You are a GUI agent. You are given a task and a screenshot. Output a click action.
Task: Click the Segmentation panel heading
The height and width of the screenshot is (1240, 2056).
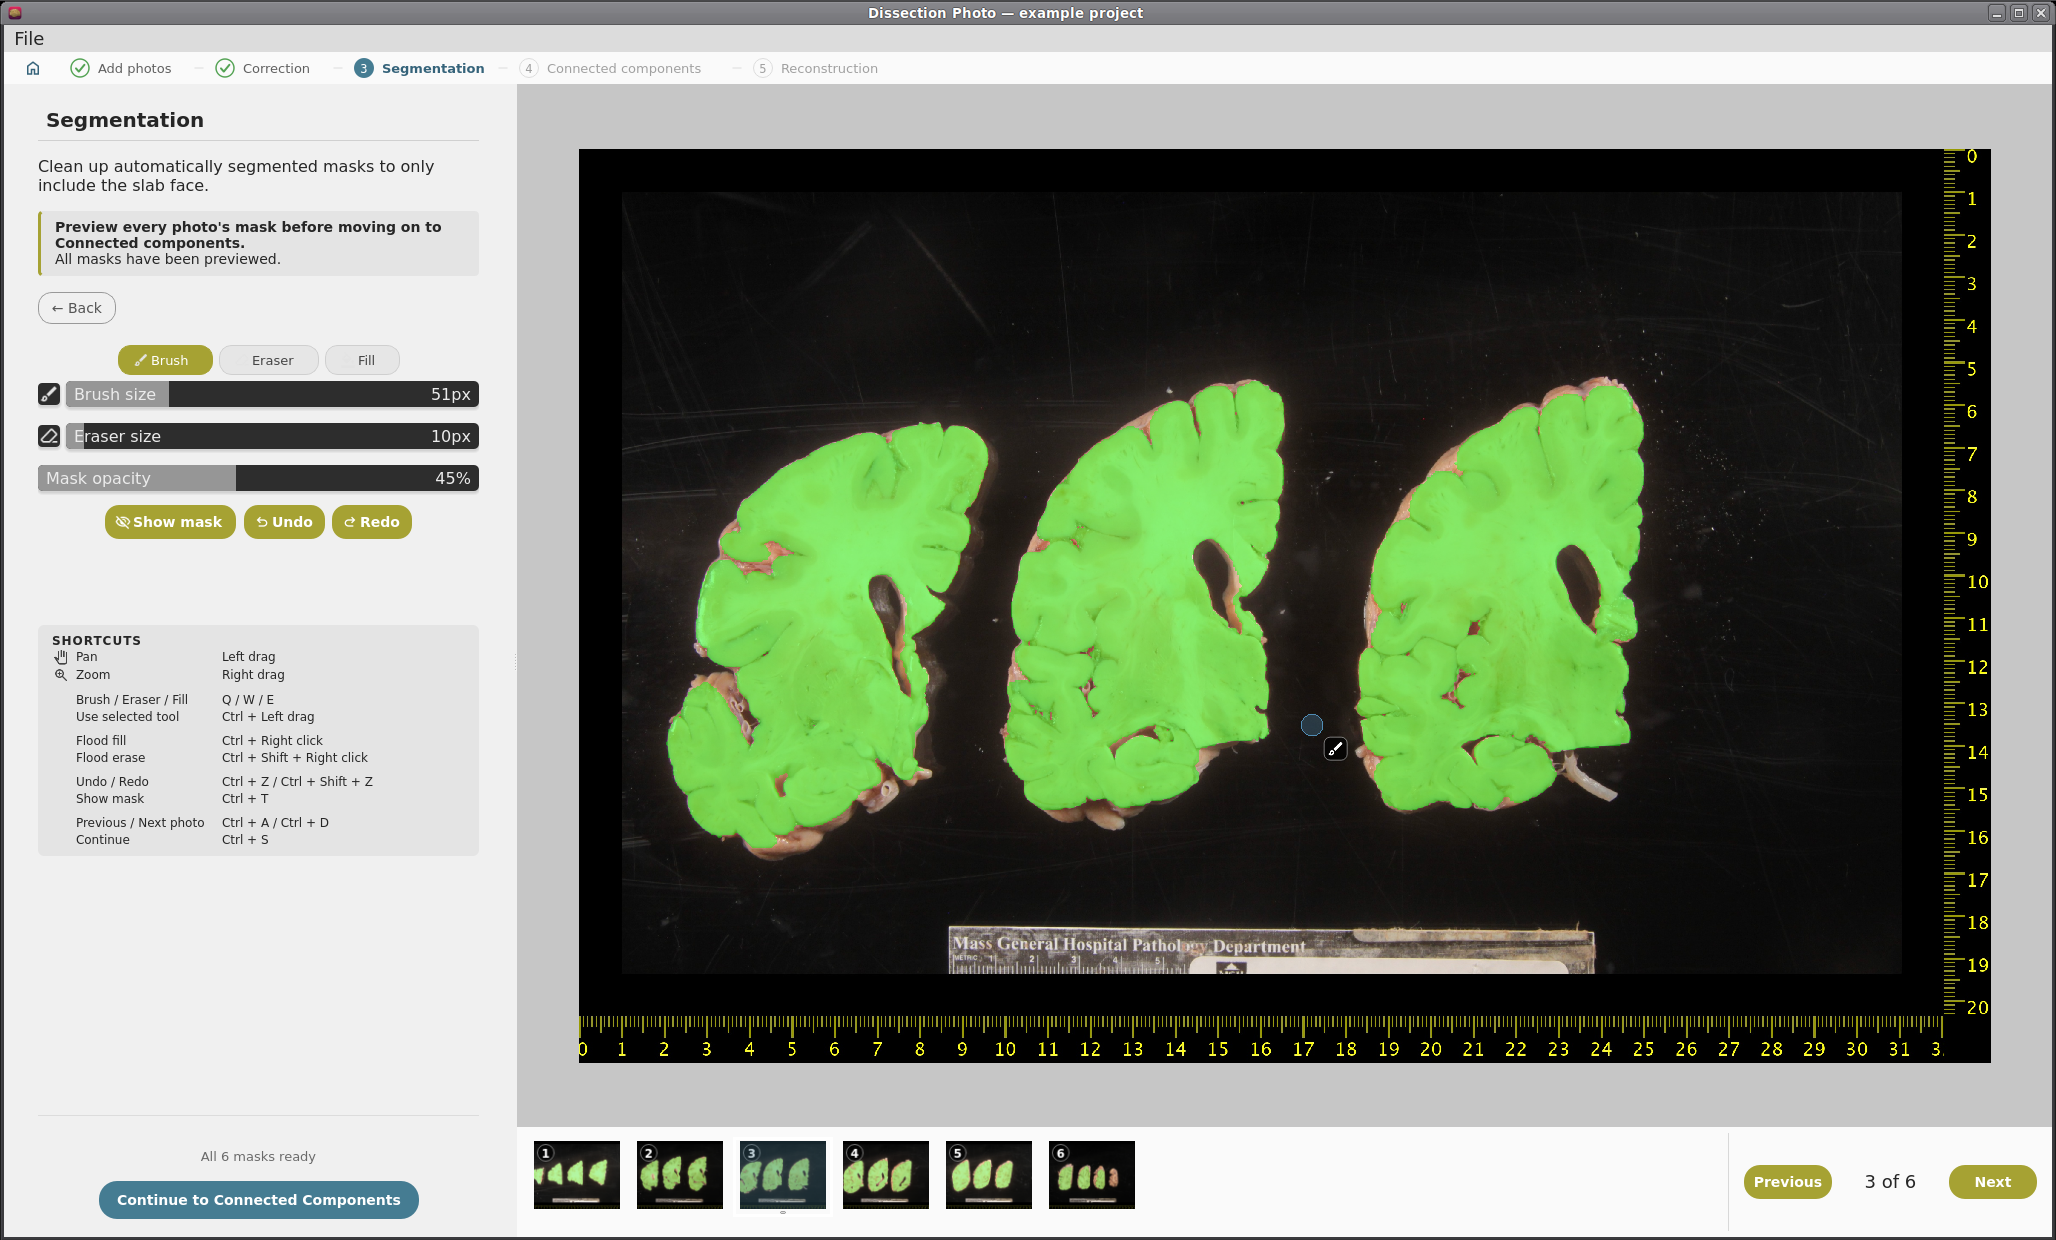[125, 120]
